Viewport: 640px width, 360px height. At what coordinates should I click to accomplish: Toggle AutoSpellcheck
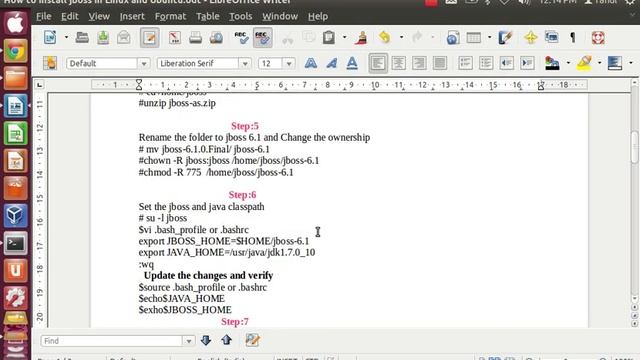pyautogui.click(x=262, y=38)
